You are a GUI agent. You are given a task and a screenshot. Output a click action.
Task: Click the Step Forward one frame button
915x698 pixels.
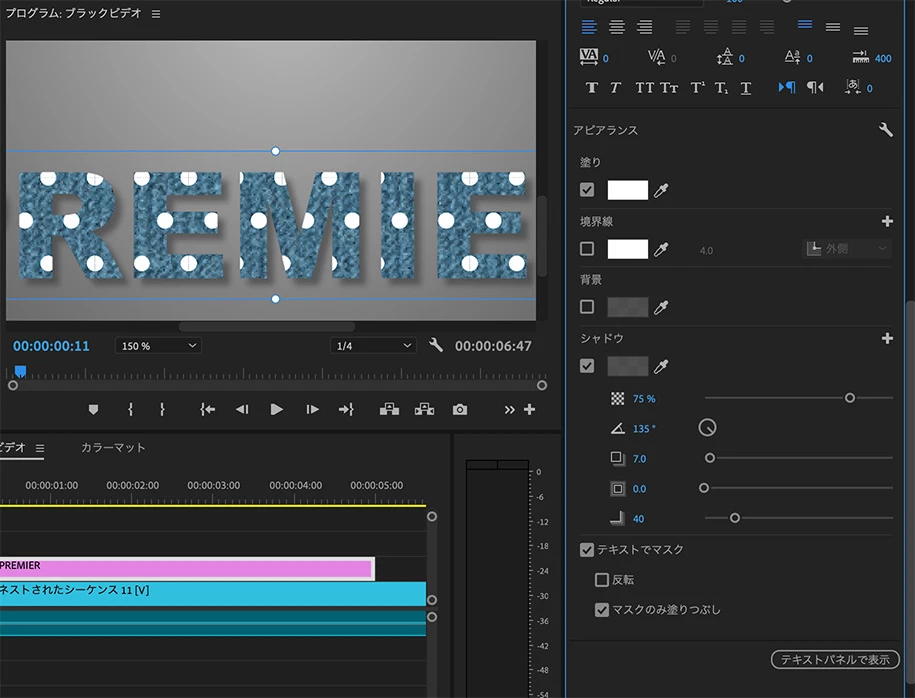pyautogui.click(x=312, y=409)
